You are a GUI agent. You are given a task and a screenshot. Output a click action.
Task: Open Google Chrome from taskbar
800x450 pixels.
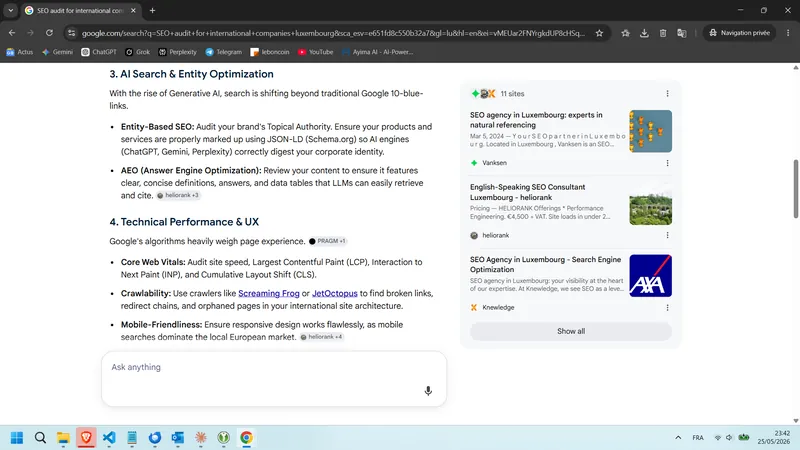pyautogui.click(x=246, y=438)
